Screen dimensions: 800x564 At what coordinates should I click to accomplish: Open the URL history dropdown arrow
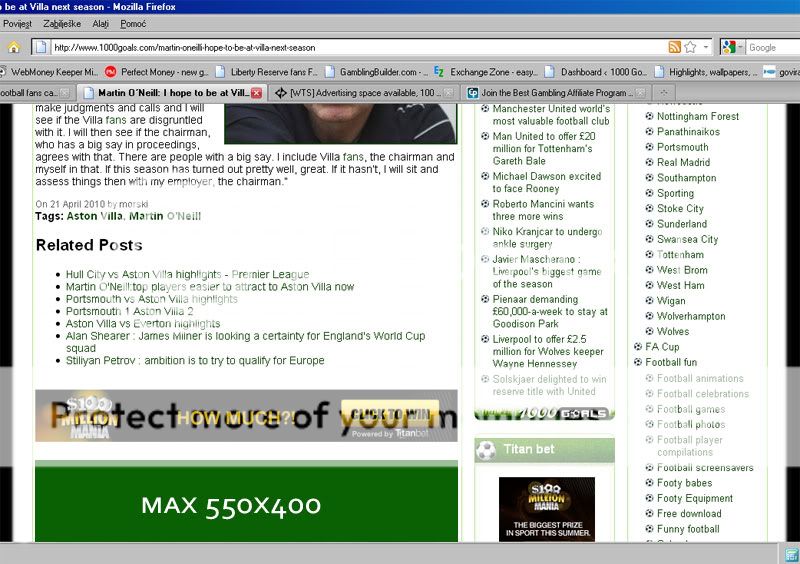coord(706,47)
